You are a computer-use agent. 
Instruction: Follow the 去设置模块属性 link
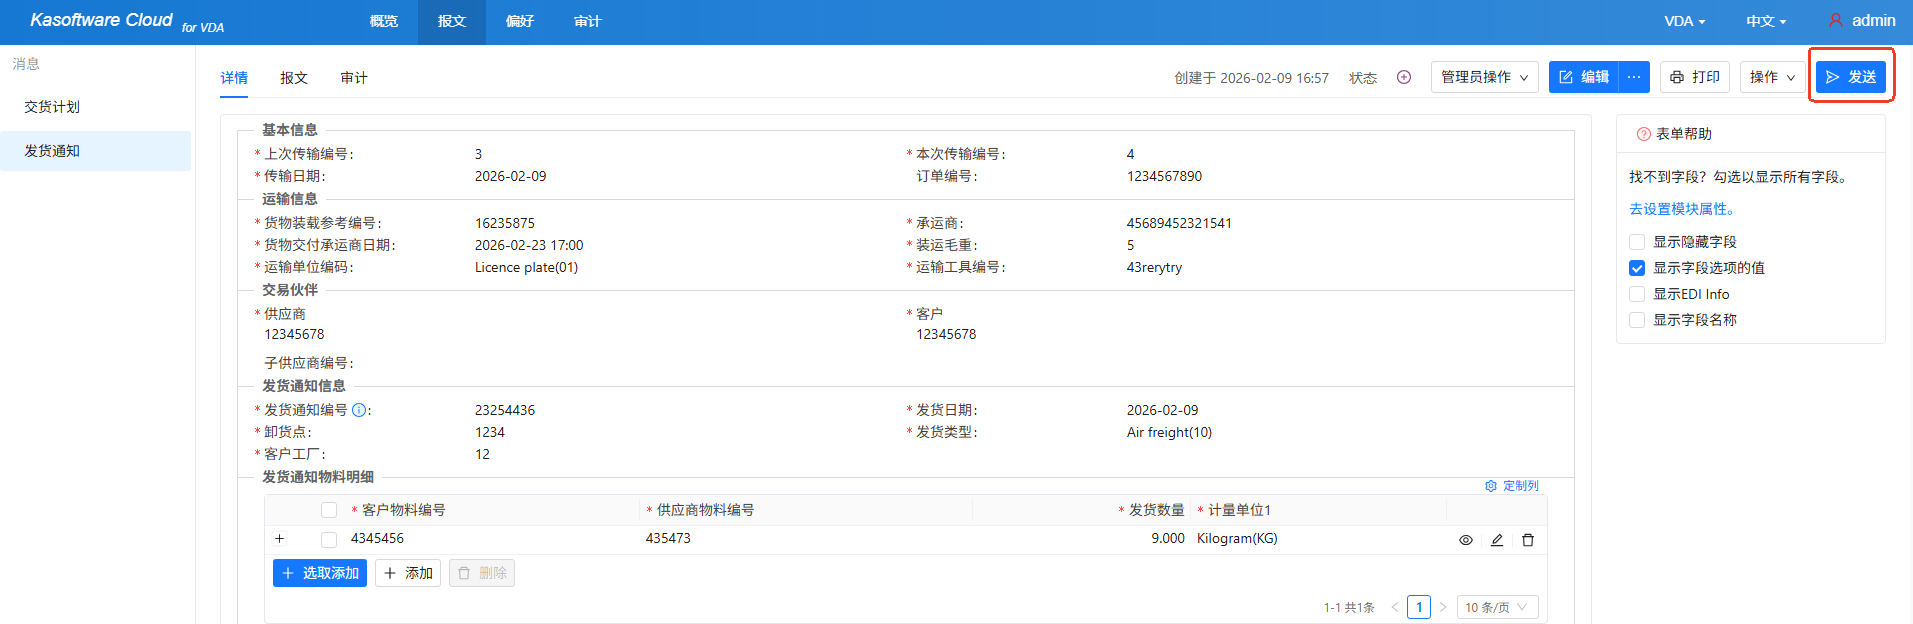click(x=1683, y=209)
